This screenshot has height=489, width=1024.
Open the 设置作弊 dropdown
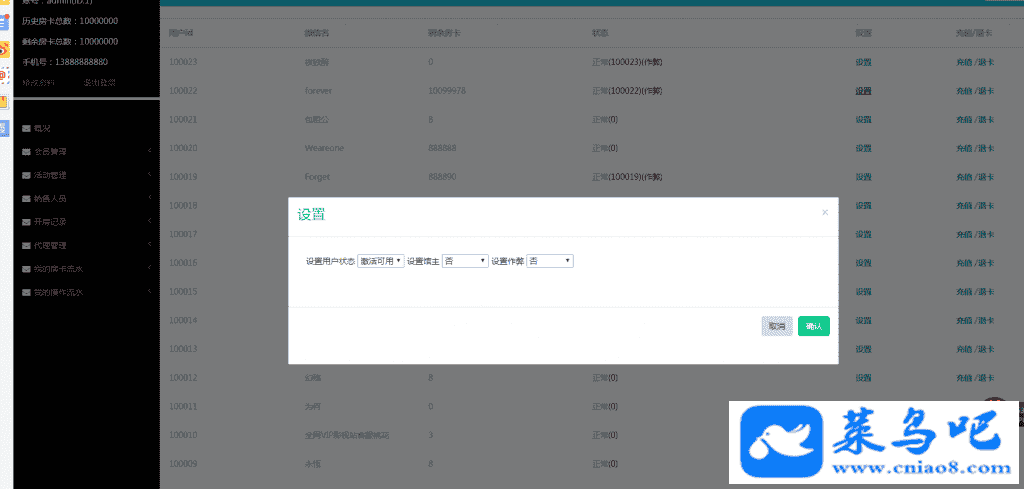(550, 261)
